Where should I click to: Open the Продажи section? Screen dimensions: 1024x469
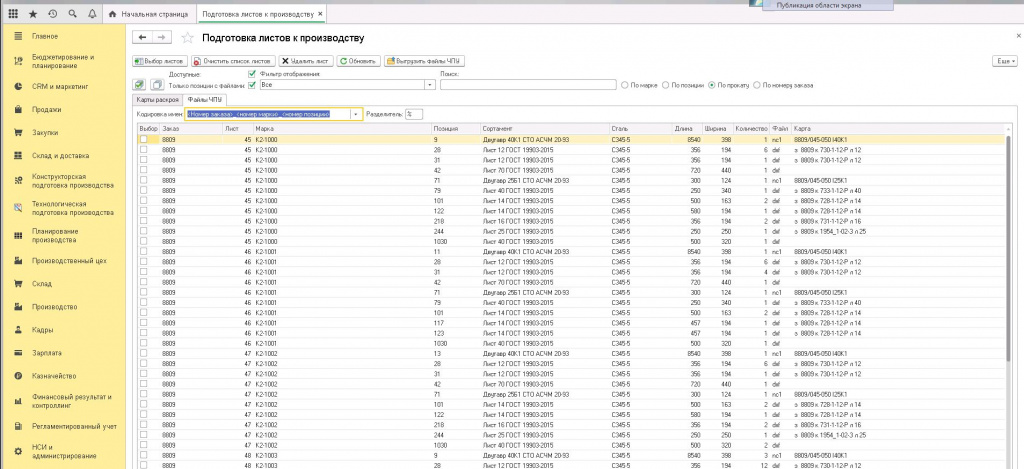[x=46, y=110]
